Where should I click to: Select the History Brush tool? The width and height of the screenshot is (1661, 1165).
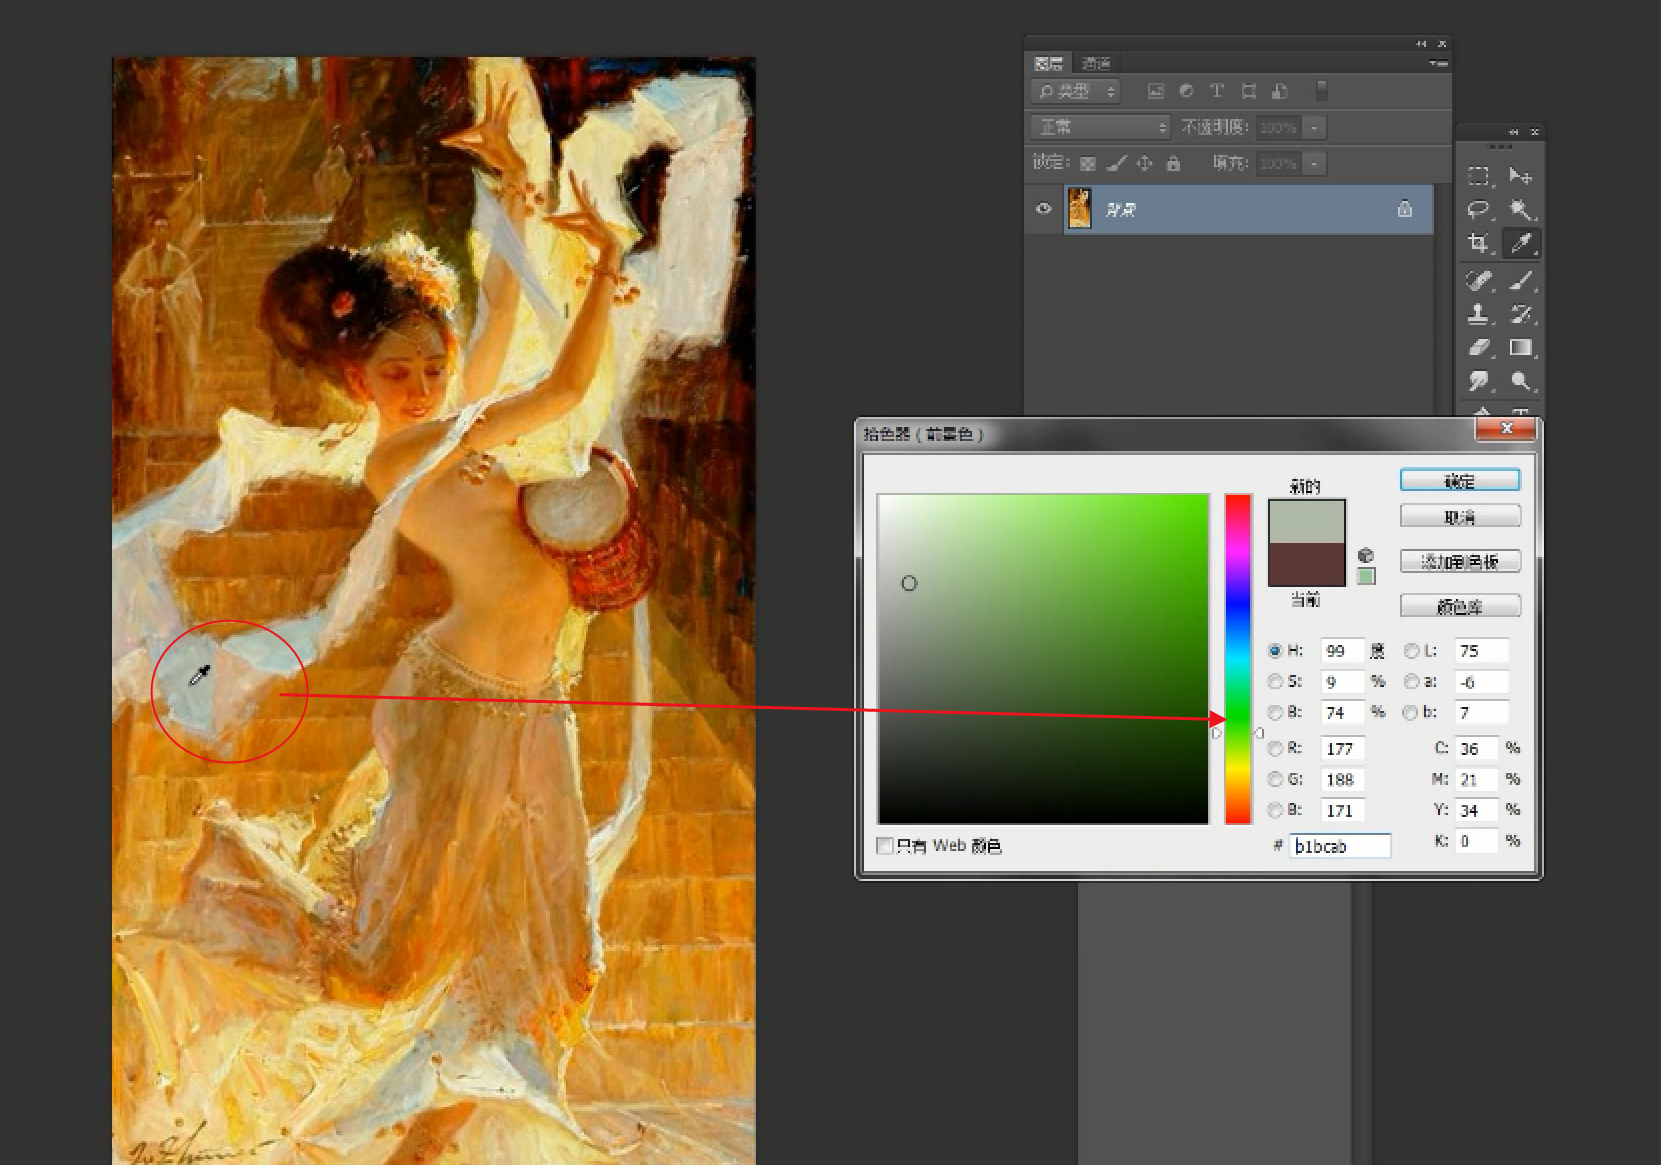click(x=1521, y=314)
